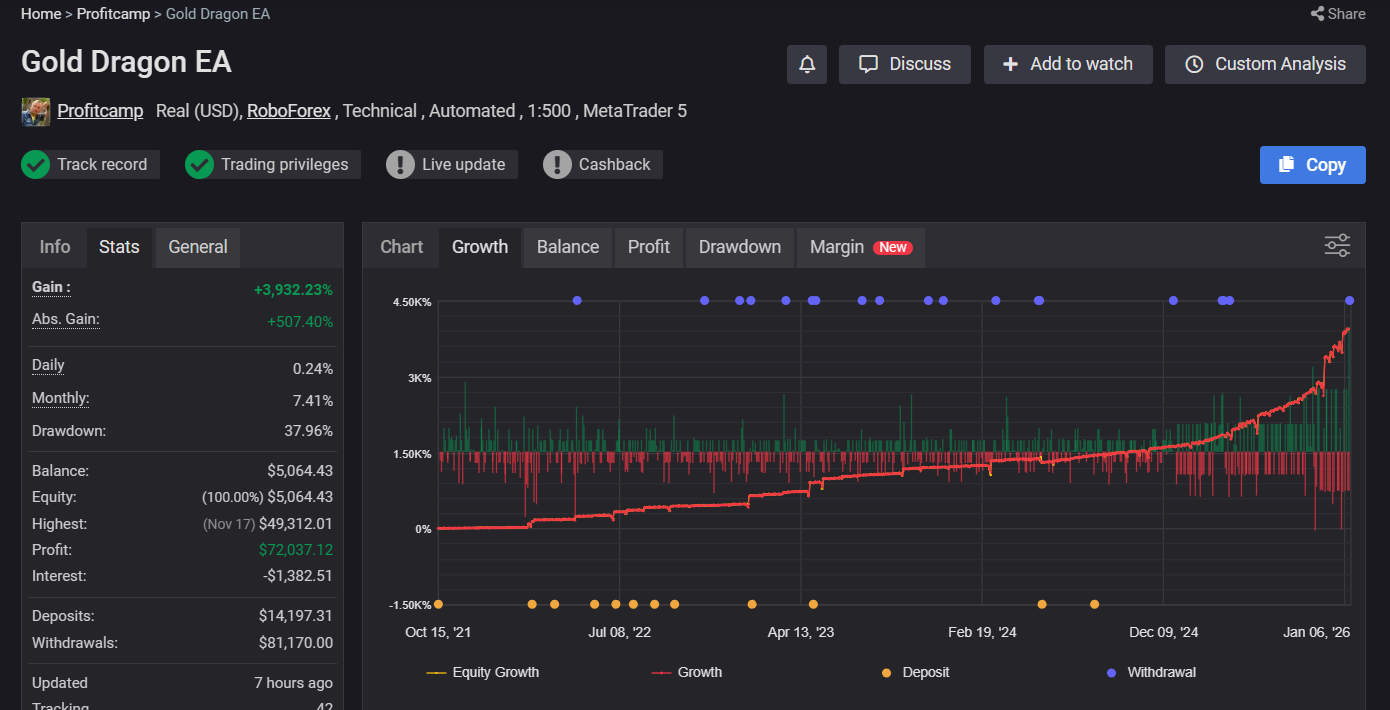This screenshot has height=710, width=1390.
Task: Click the Cashback exclamation icon
Action: click(x=557, y=165)
